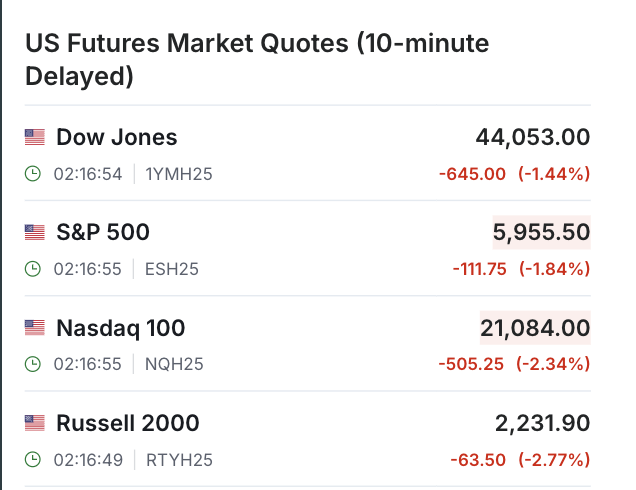
Task: Click the US flag icon beside Russell 2000
Action: pyautogui.click(x=35, y=423)
